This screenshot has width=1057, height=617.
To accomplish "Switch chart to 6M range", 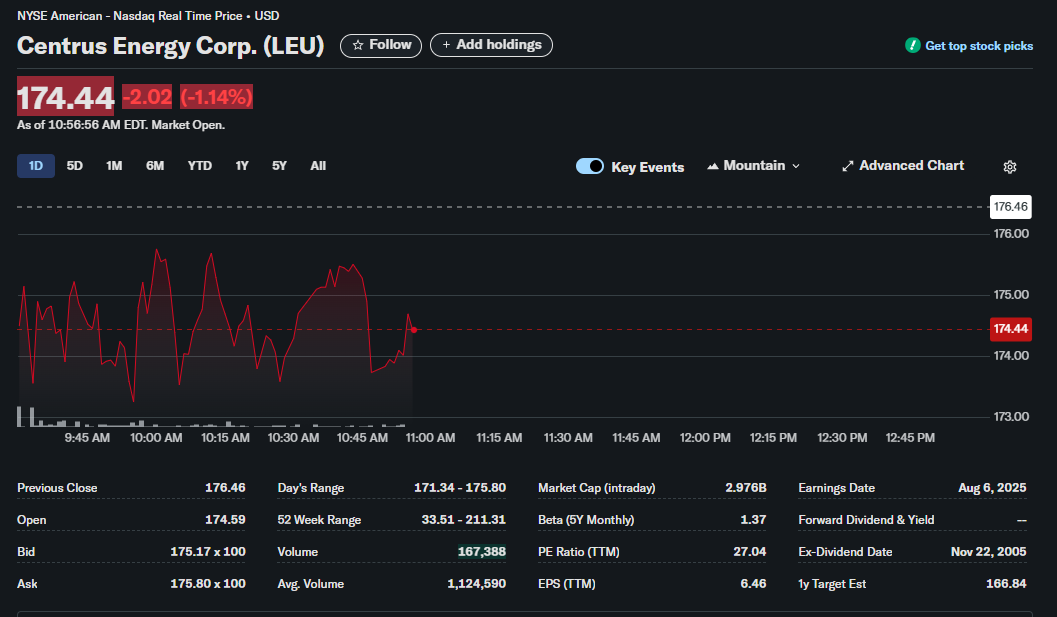I will click(155, 166).
